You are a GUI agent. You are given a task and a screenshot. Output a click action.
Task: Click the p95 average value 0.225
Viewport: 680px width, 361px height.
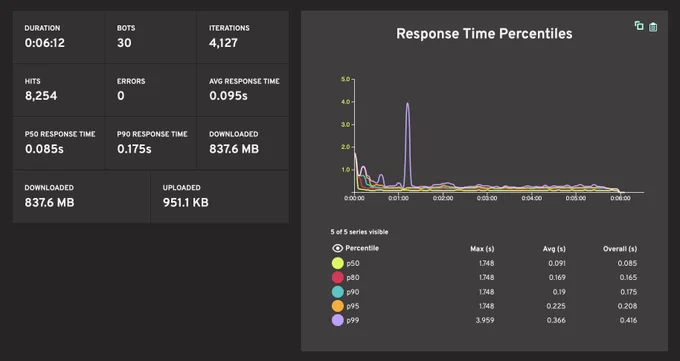pyautogui.click(x=556, y=306)
